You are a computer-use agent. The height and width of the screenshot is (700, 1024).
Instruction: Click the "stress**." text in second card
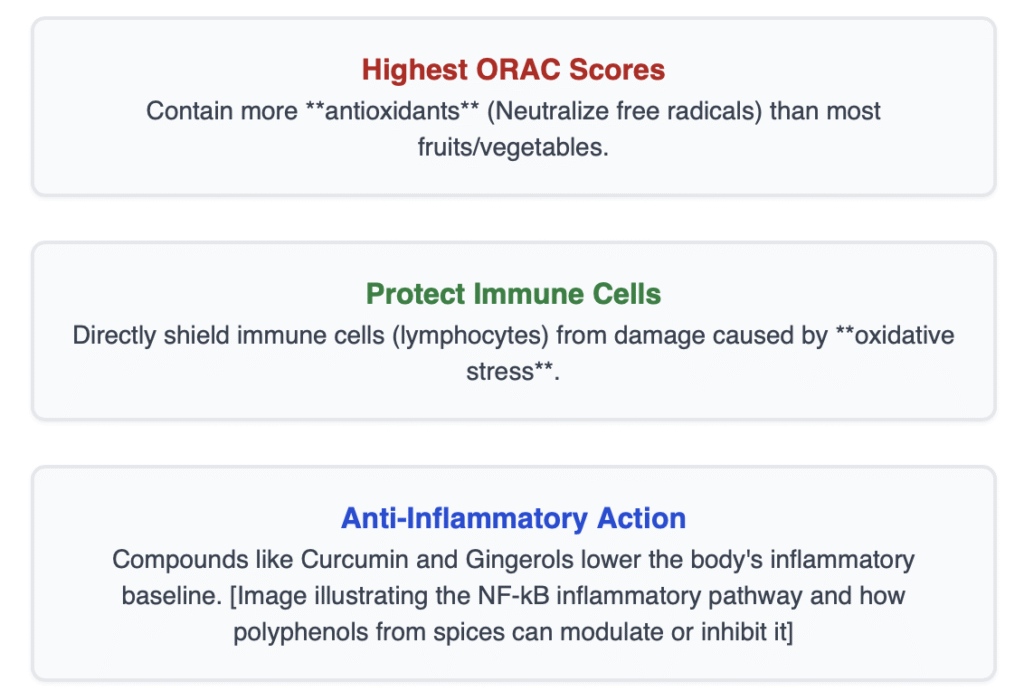coord(513,372)
